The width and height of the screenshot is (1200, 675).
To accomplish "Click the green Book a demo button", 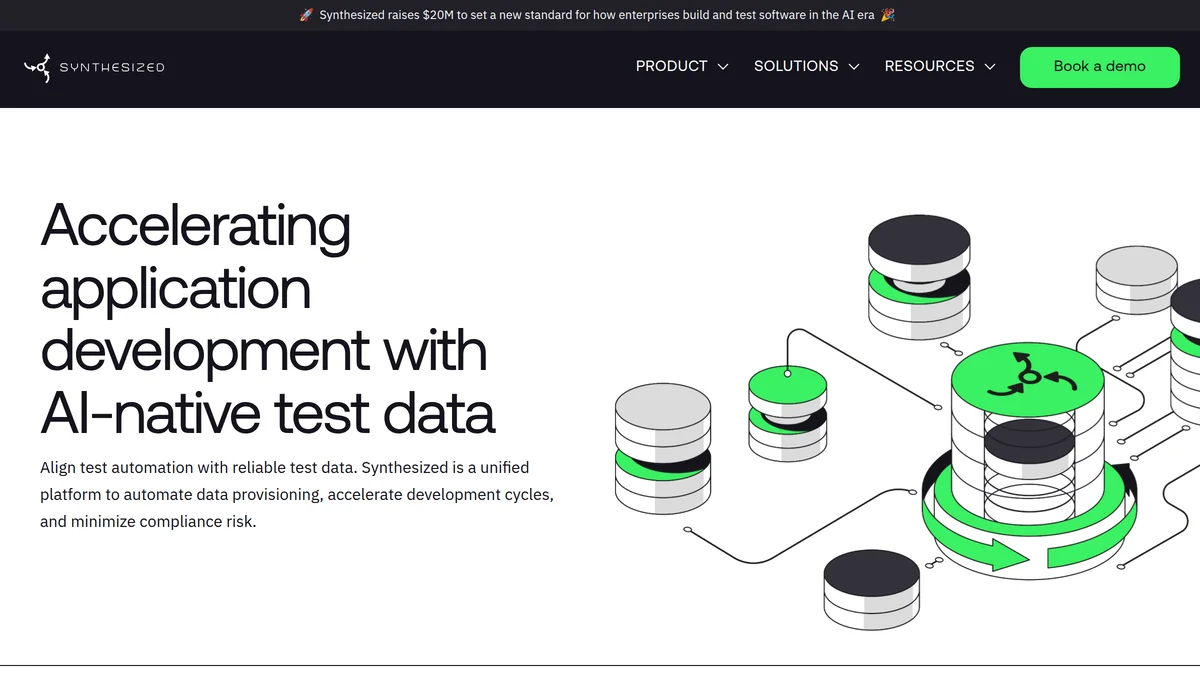I will tap(1099, 67).
